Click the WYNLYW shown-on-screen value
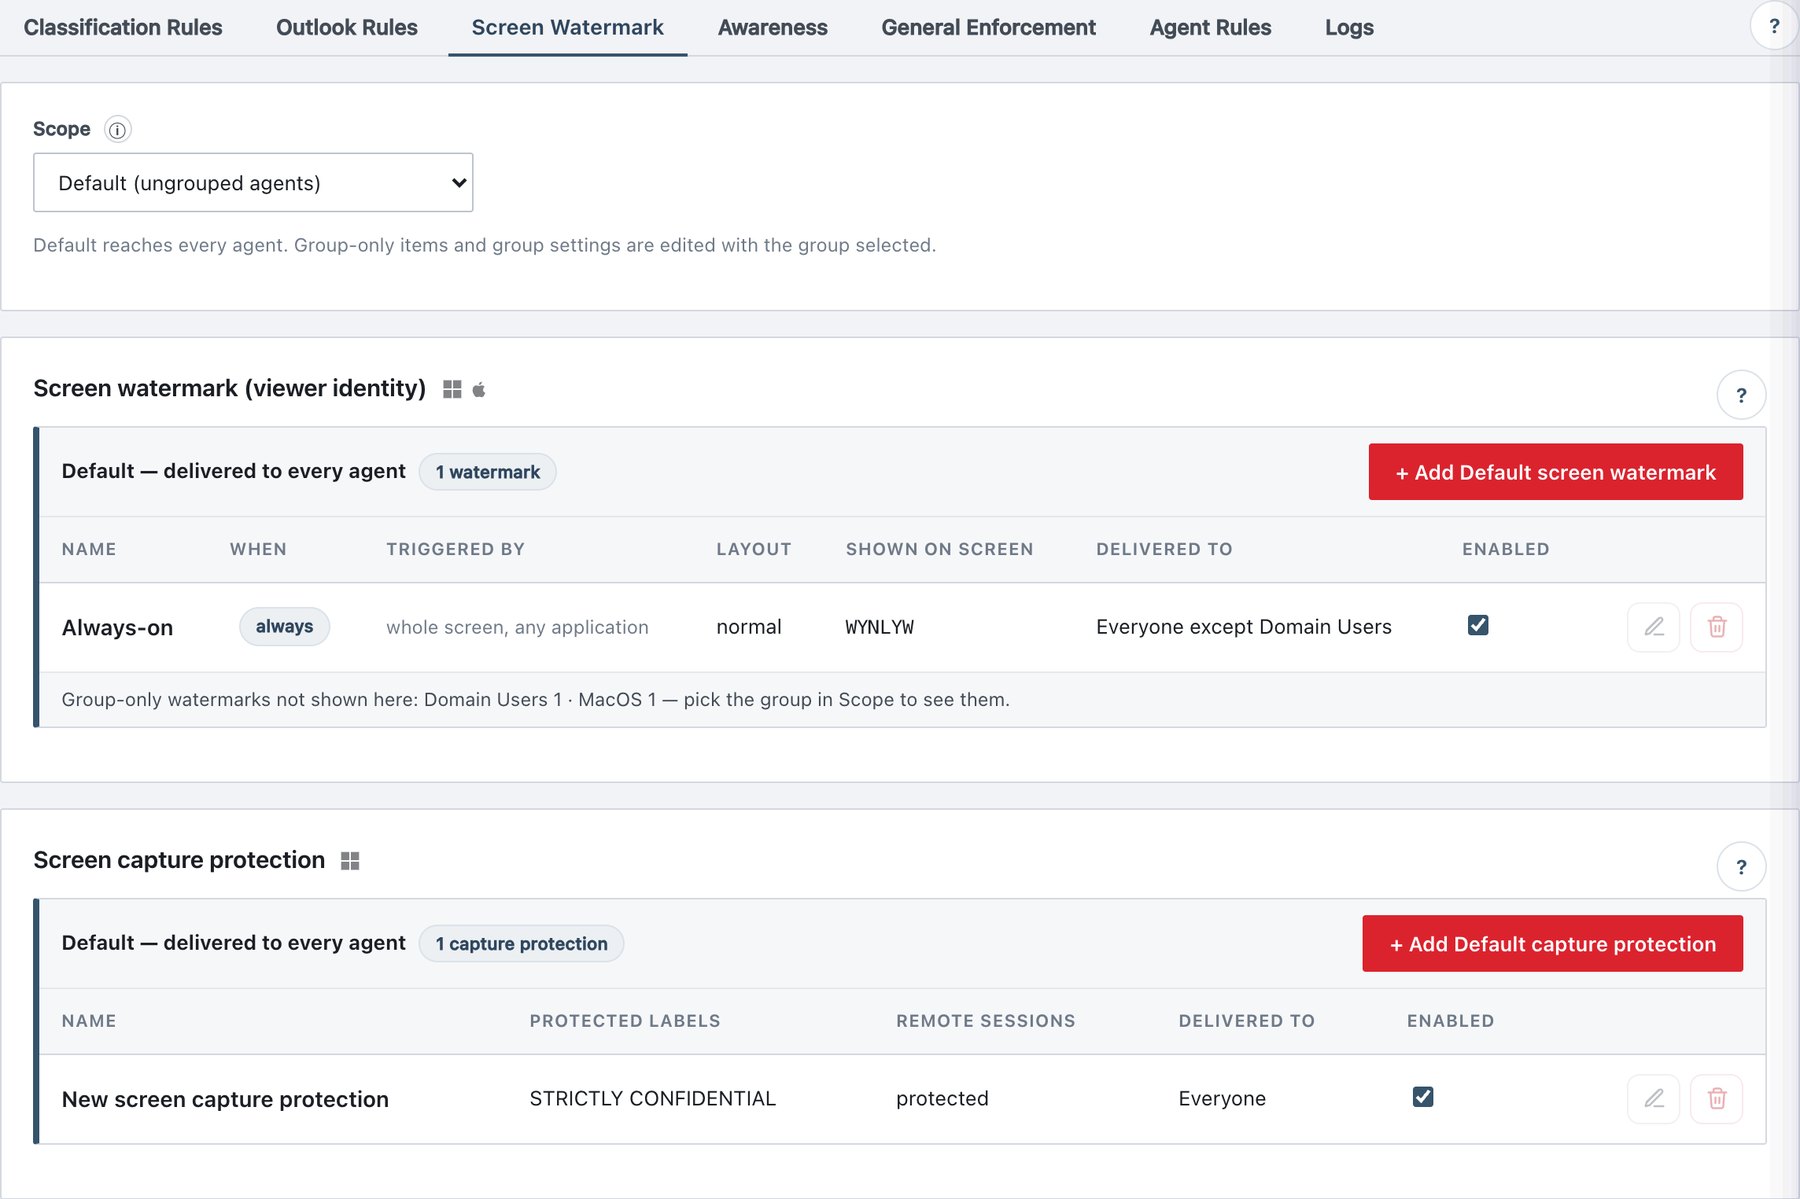This screenshot has height=1199, width=1800. [x=879, y=627]
